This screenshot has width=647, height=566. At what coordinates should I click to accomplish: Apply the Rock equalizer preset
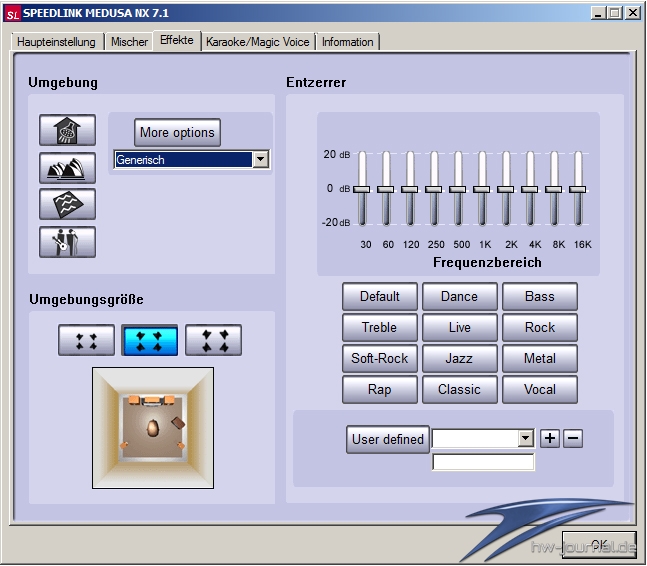tap(540, 327)
